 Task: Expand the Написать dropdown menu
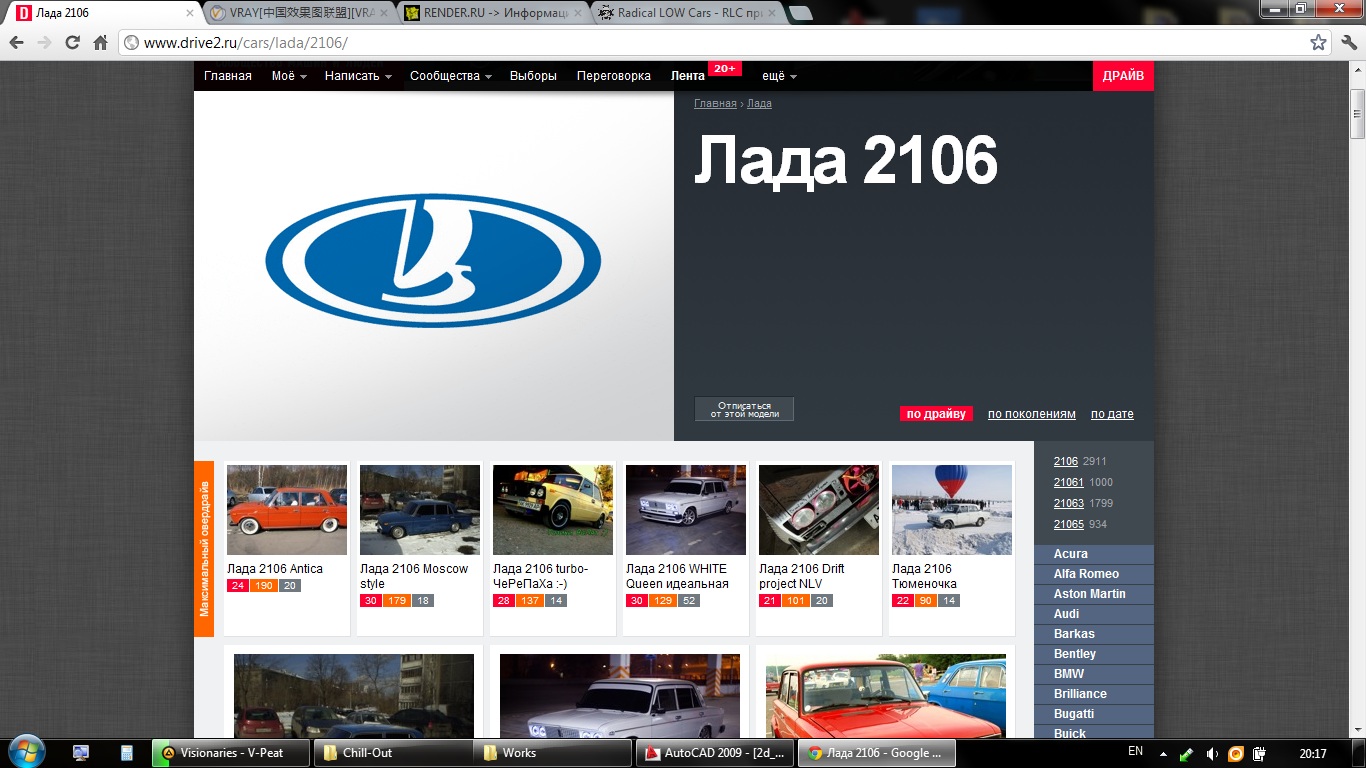pos(358,76)
